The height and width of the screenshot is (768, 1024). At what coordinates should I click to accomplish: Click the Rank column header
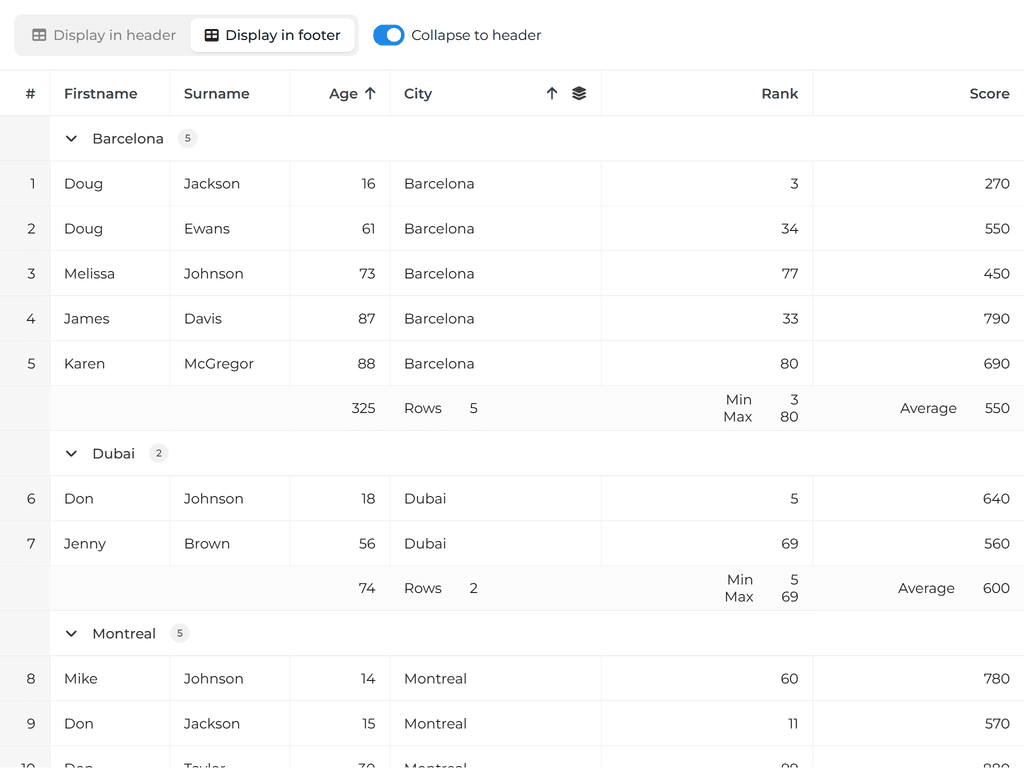tap(779, 94)
